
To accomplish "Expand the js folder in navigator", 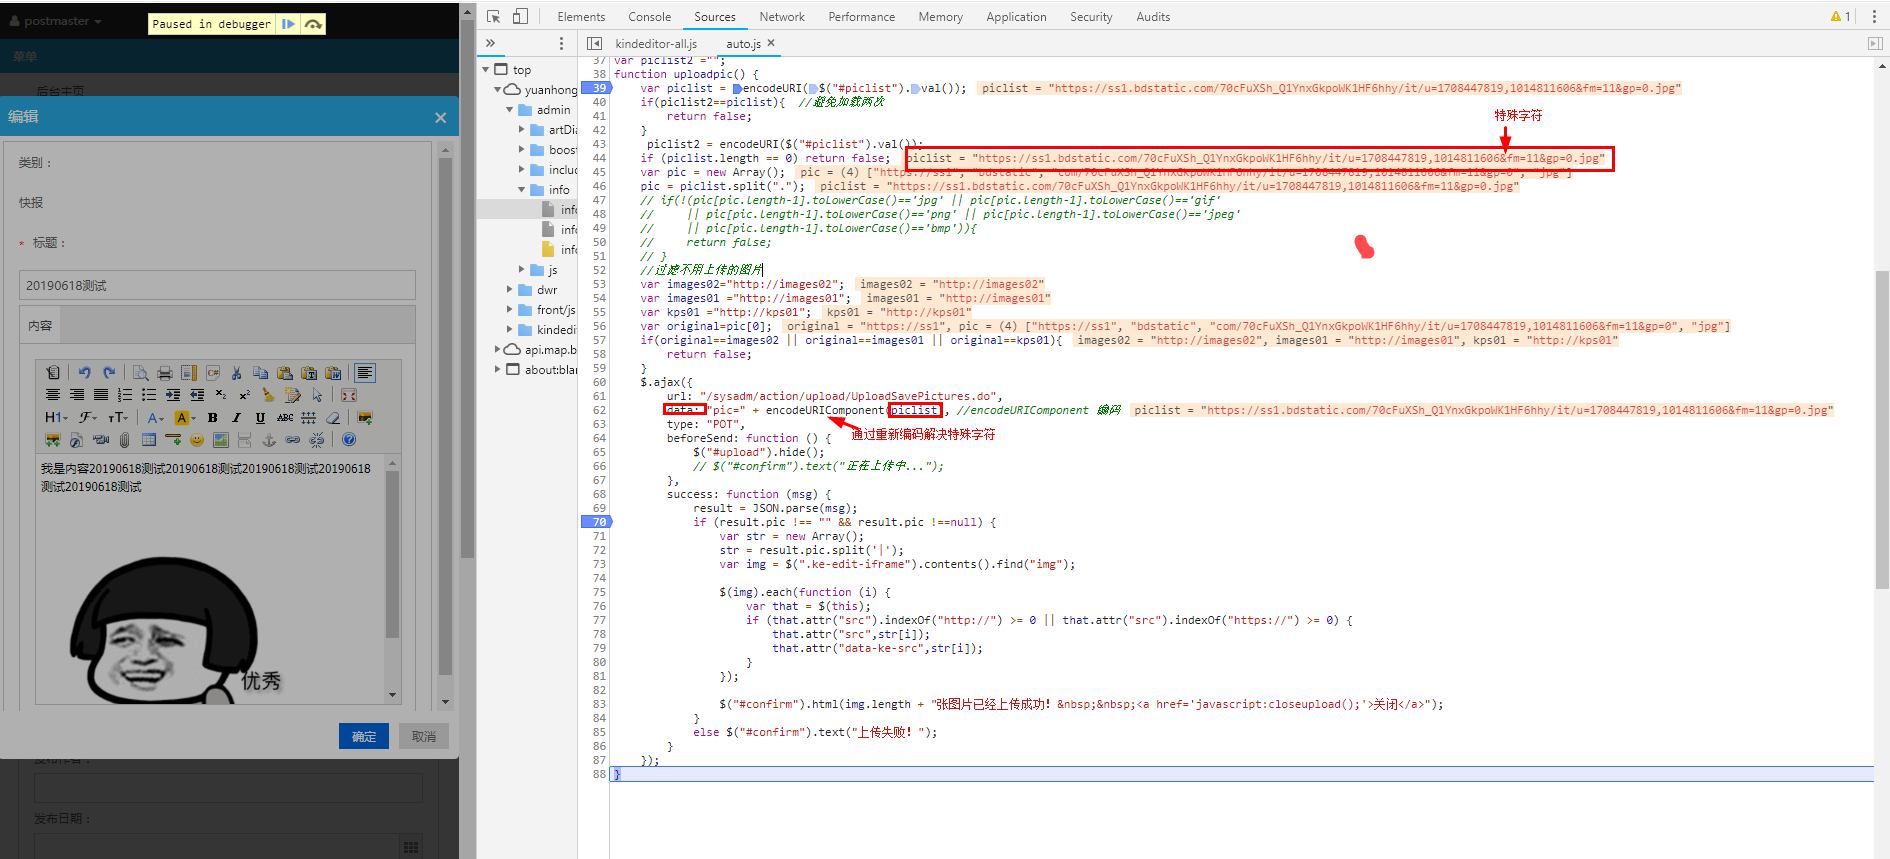I will point(521,270).
